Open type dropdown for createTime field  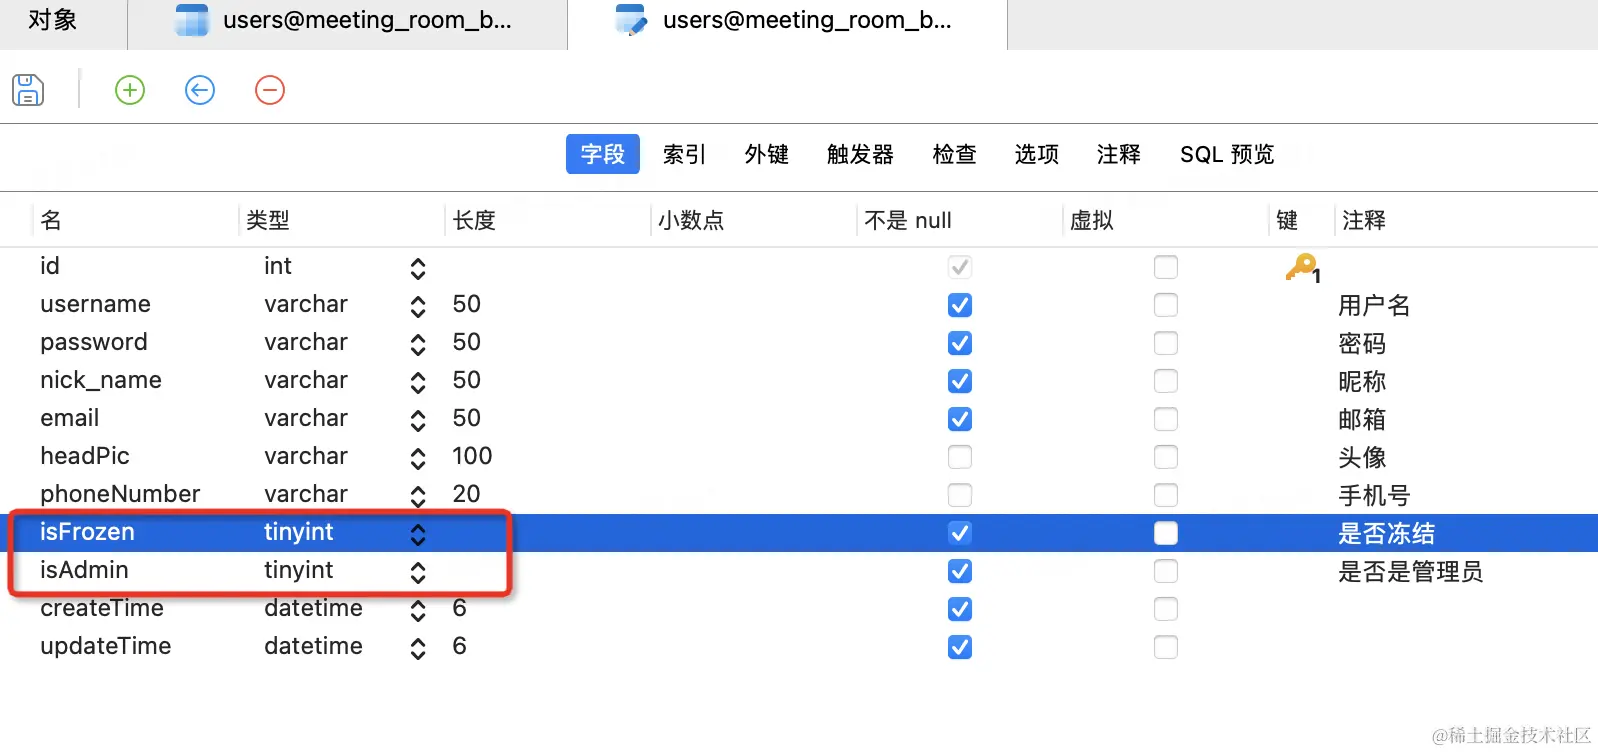418,611
